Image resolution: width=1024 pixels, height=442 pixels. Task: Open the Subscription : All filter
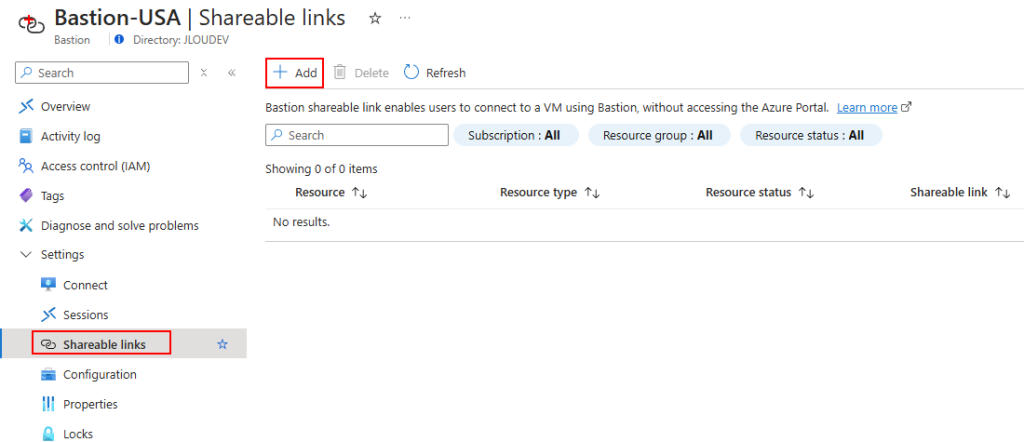[515, 135]
